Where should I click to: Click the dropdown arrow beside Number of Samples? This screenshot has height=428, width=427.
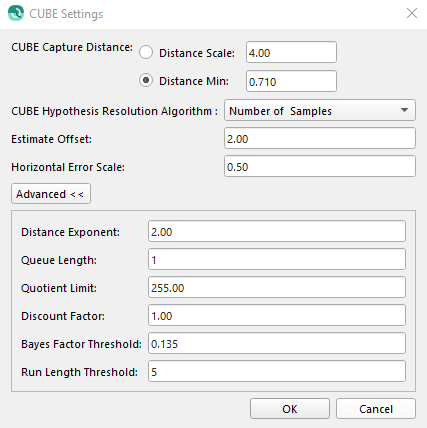click(404, 110)
